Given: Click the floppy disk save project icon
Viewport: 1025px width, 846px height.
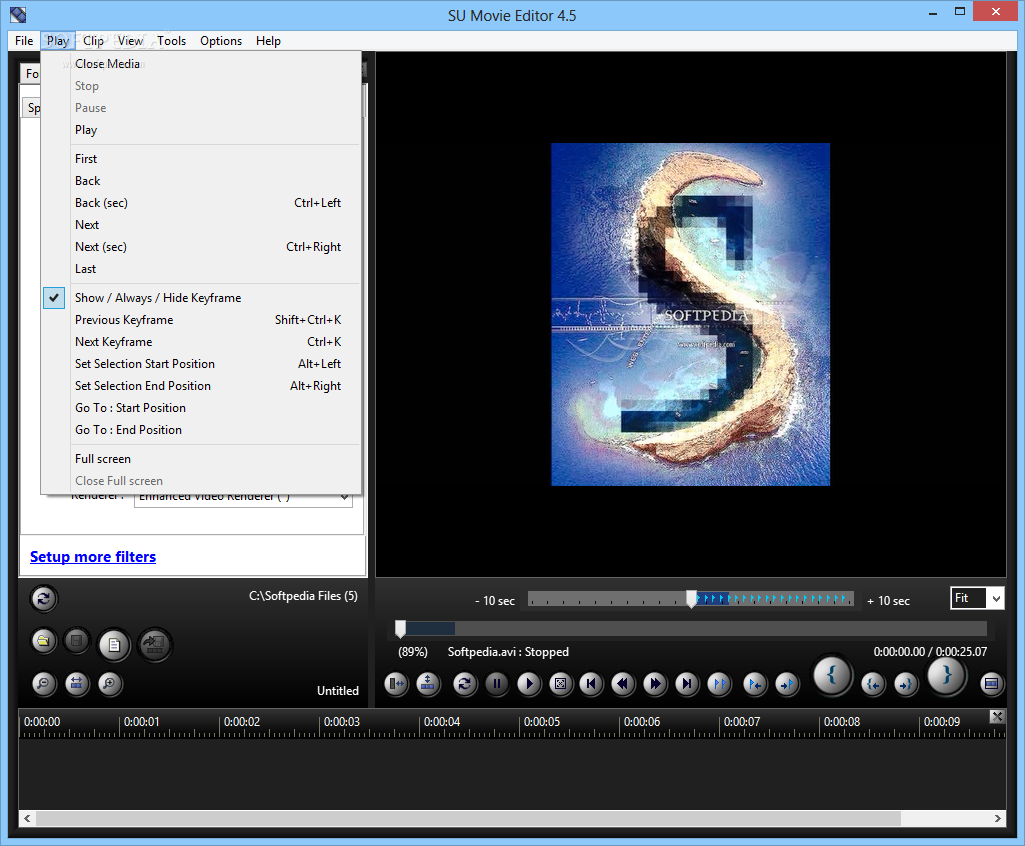Looking at the screenshot, I should [x=76, y=641].
